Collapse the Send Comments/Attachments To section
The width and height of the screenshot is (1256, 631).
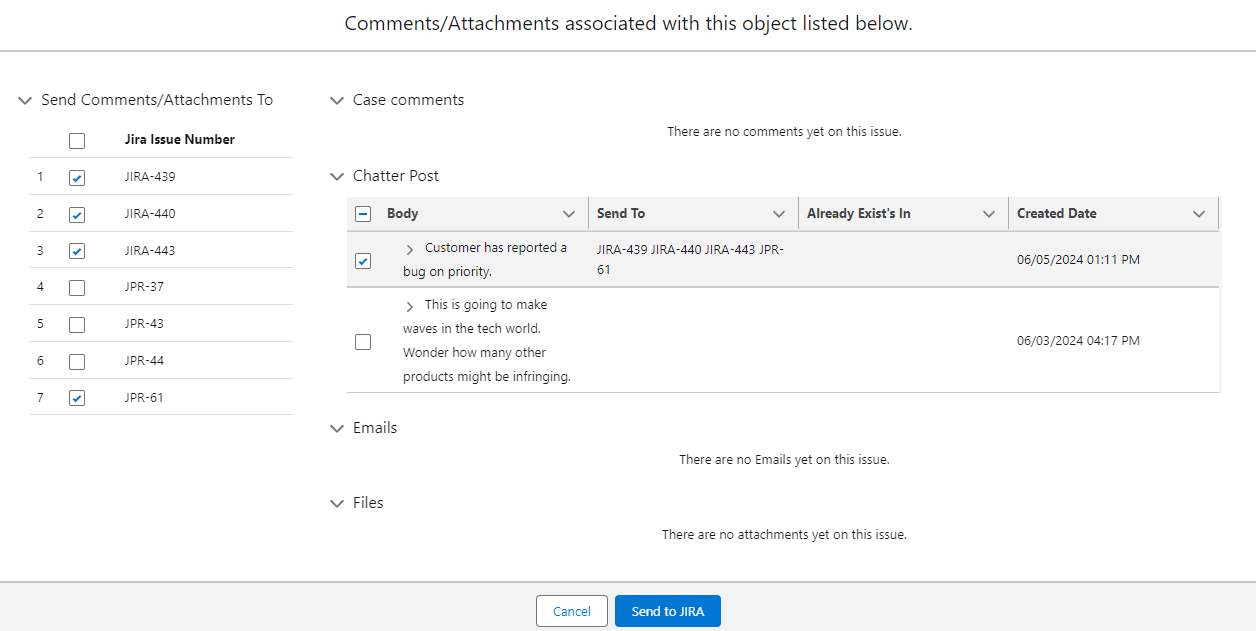[25, 101]
